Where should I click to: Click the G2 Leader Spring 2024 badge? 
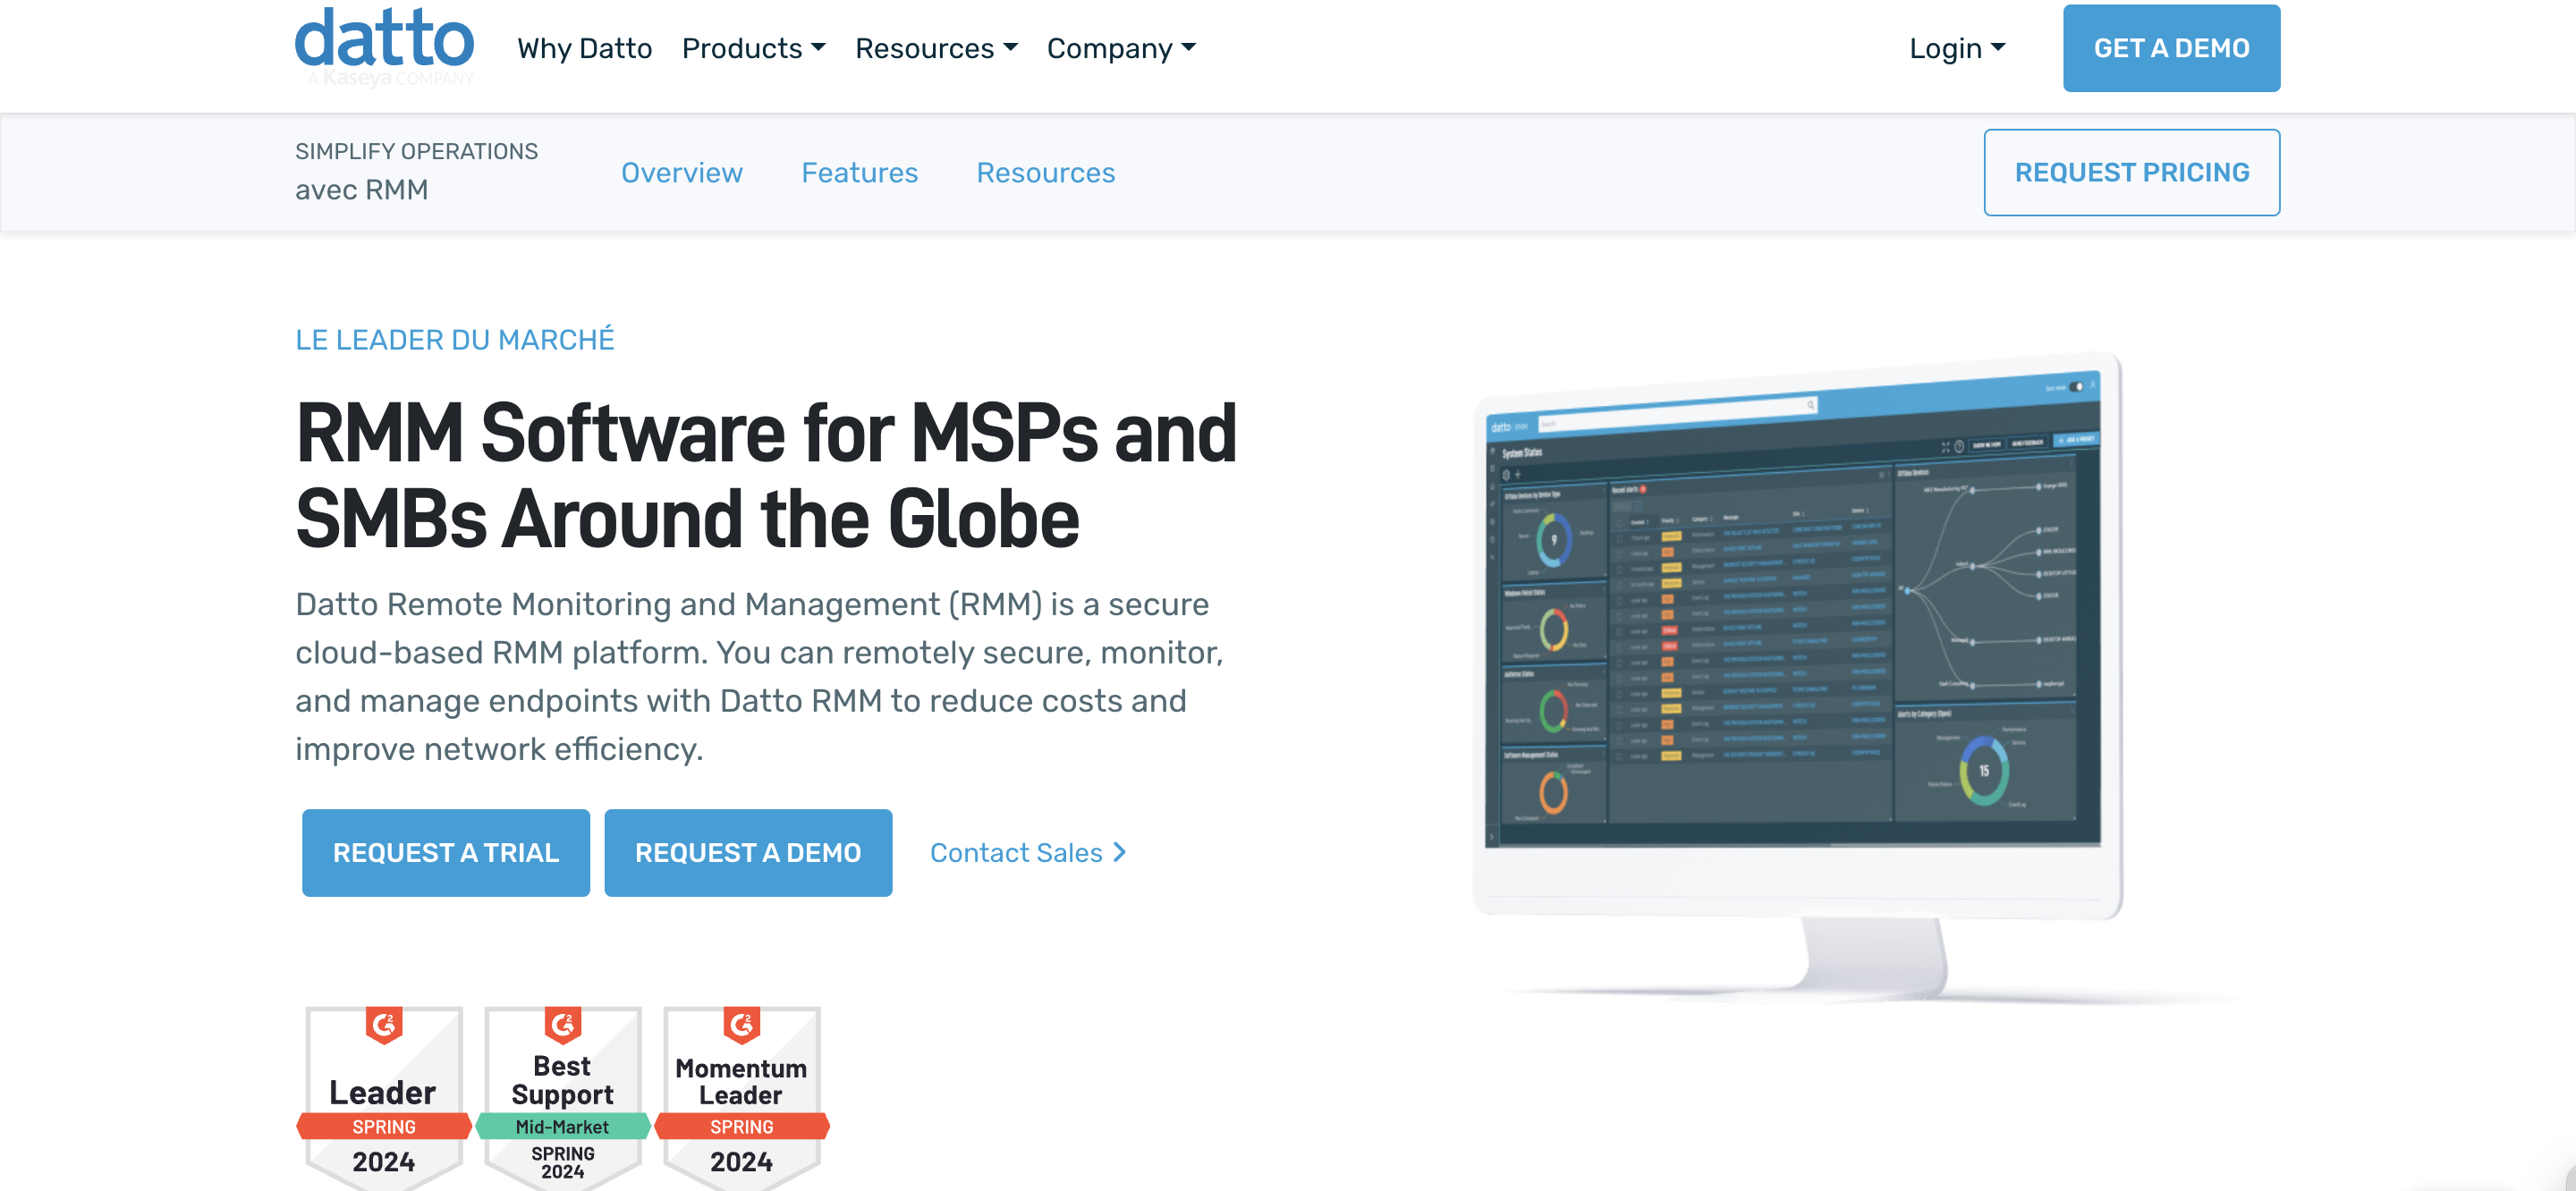point(384,1097)
